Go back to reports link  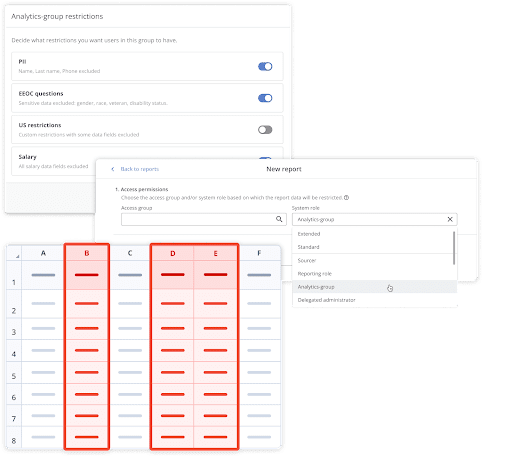coord(140,169)
